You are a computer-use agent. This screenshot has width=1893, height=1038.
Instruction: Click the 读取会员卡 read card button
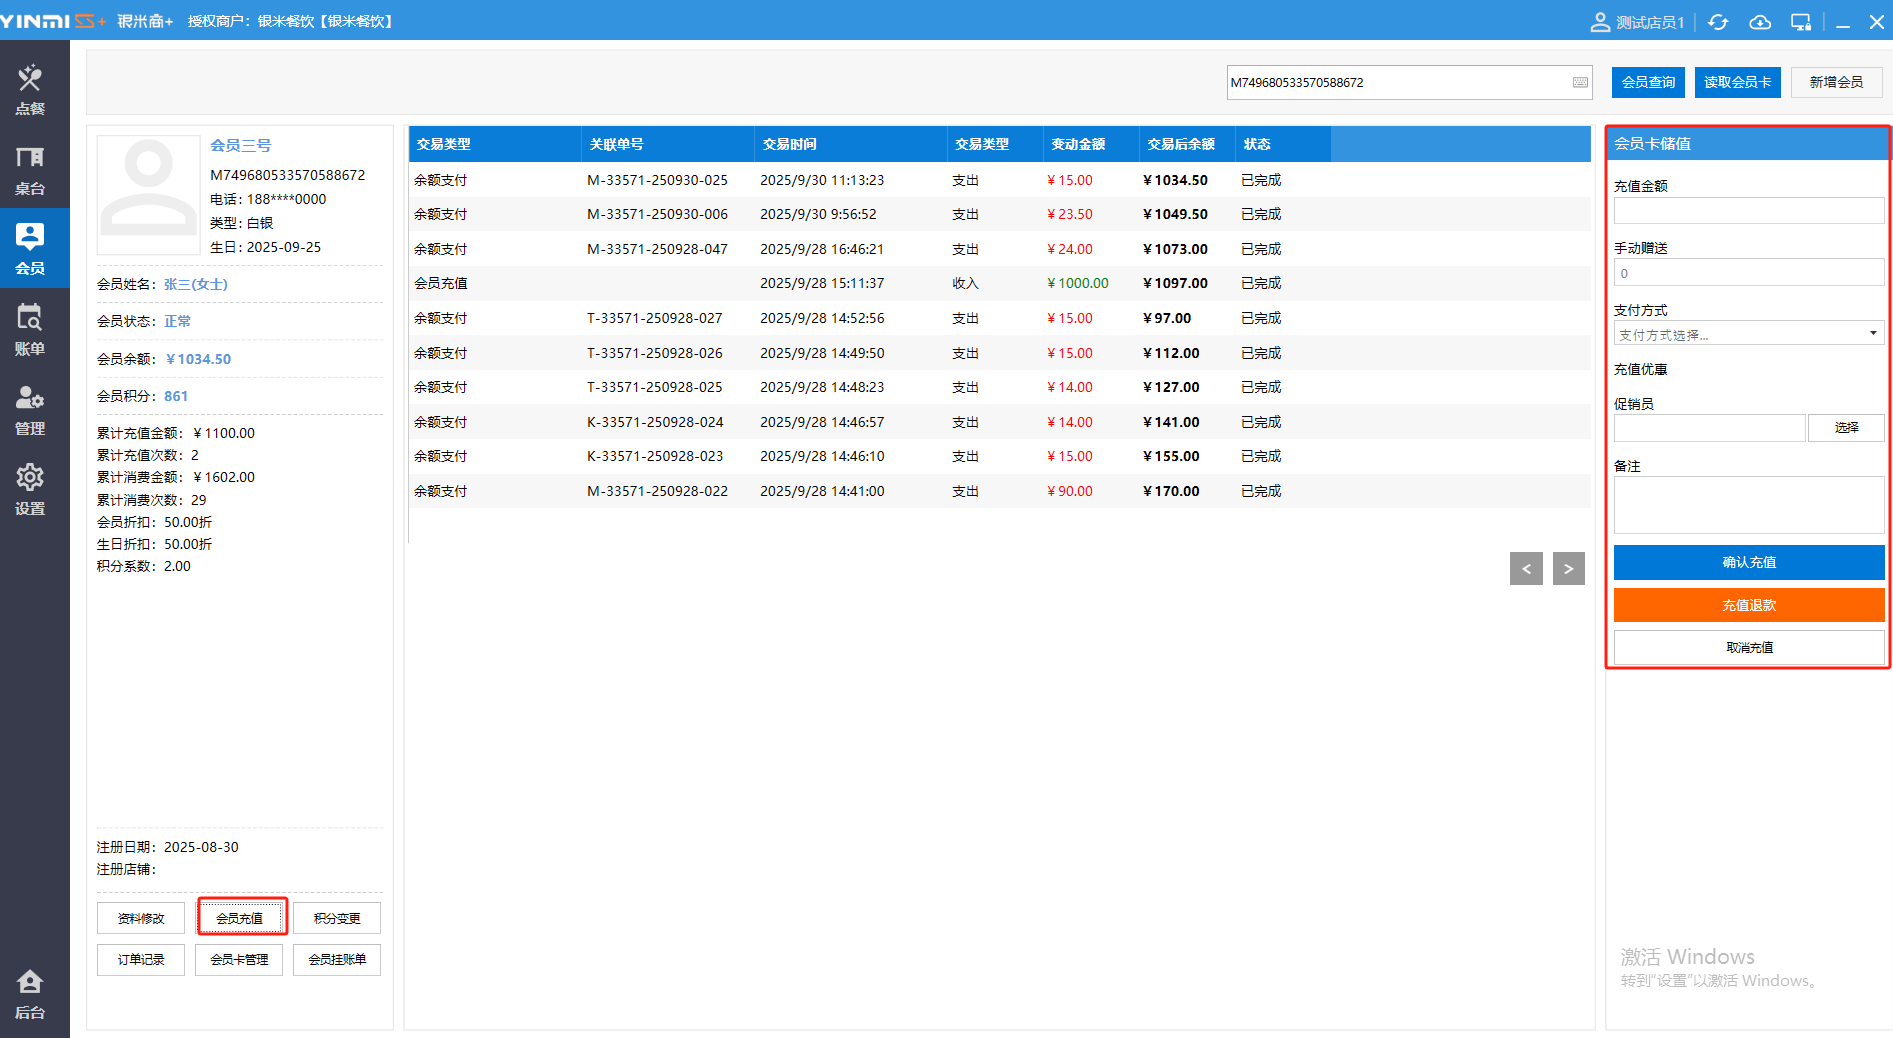click(1737, 83)
